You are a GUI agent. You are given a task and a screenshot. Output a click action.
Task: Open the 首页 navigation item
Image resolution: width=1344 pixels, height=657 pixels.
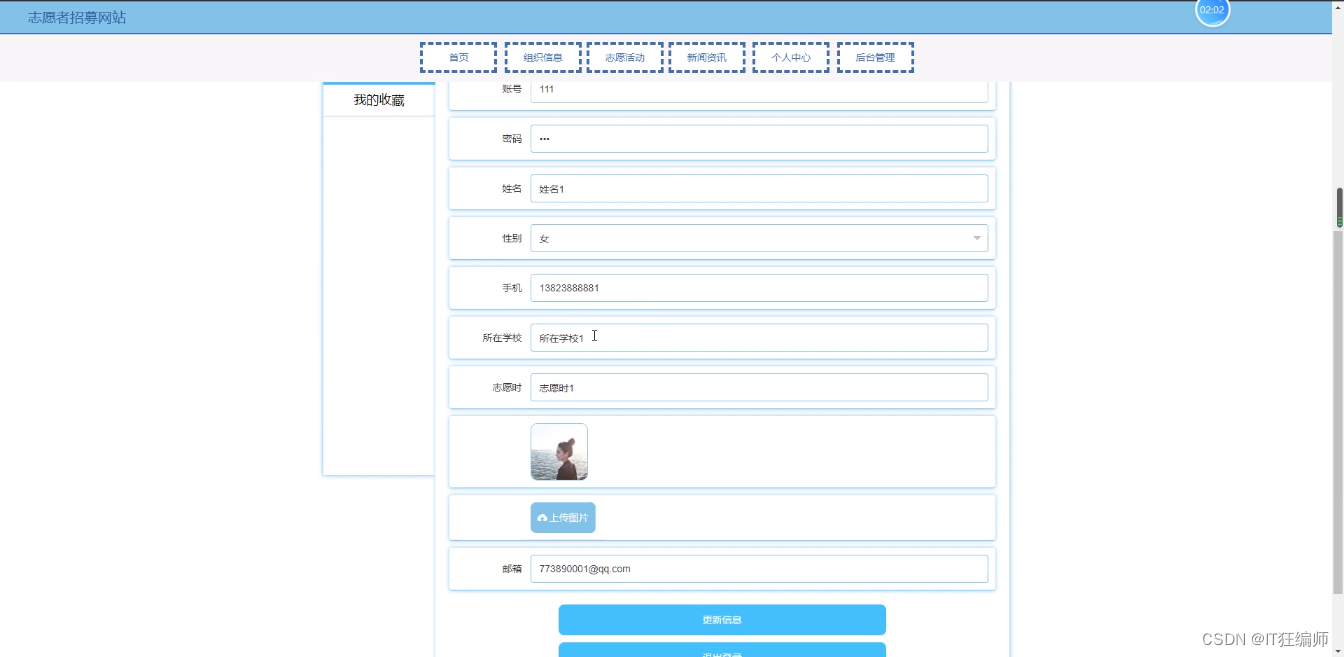[458, 58]
